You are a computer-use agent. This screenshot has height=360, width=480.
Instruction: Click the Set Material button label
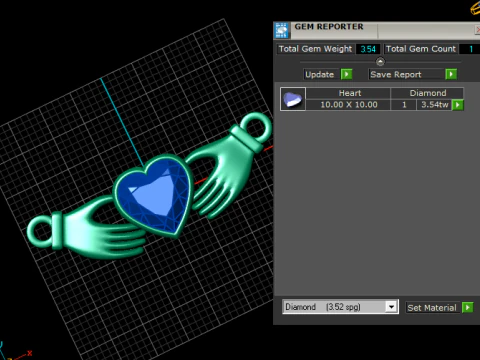point(432,308)
